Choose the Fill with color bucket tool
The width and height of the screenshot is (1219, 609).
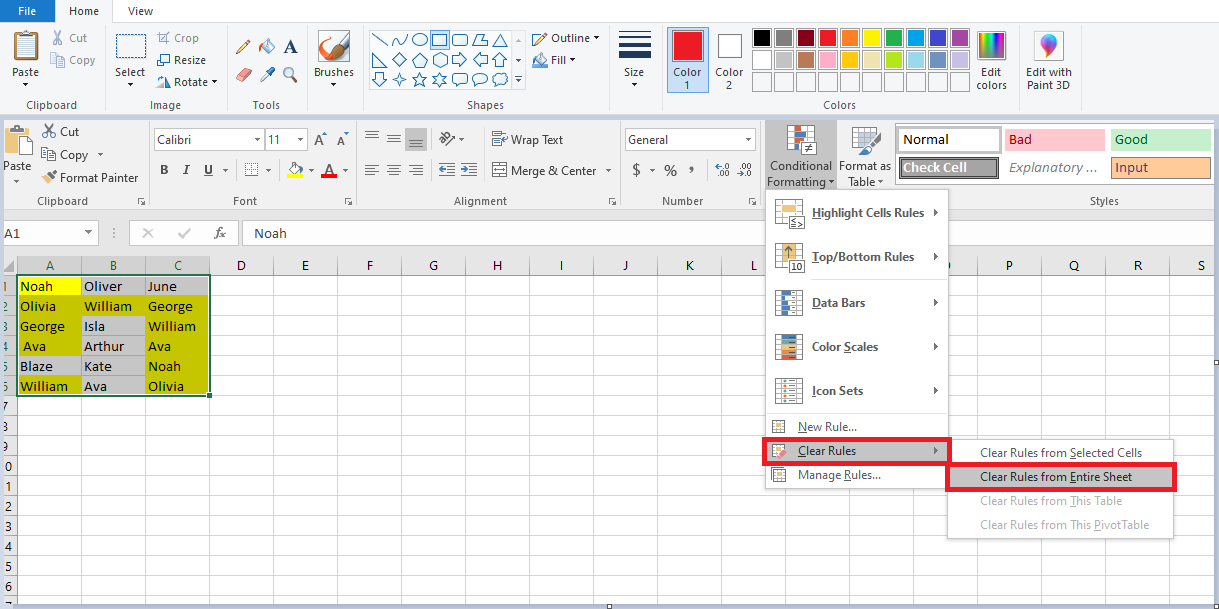click(x=266, y=47)
